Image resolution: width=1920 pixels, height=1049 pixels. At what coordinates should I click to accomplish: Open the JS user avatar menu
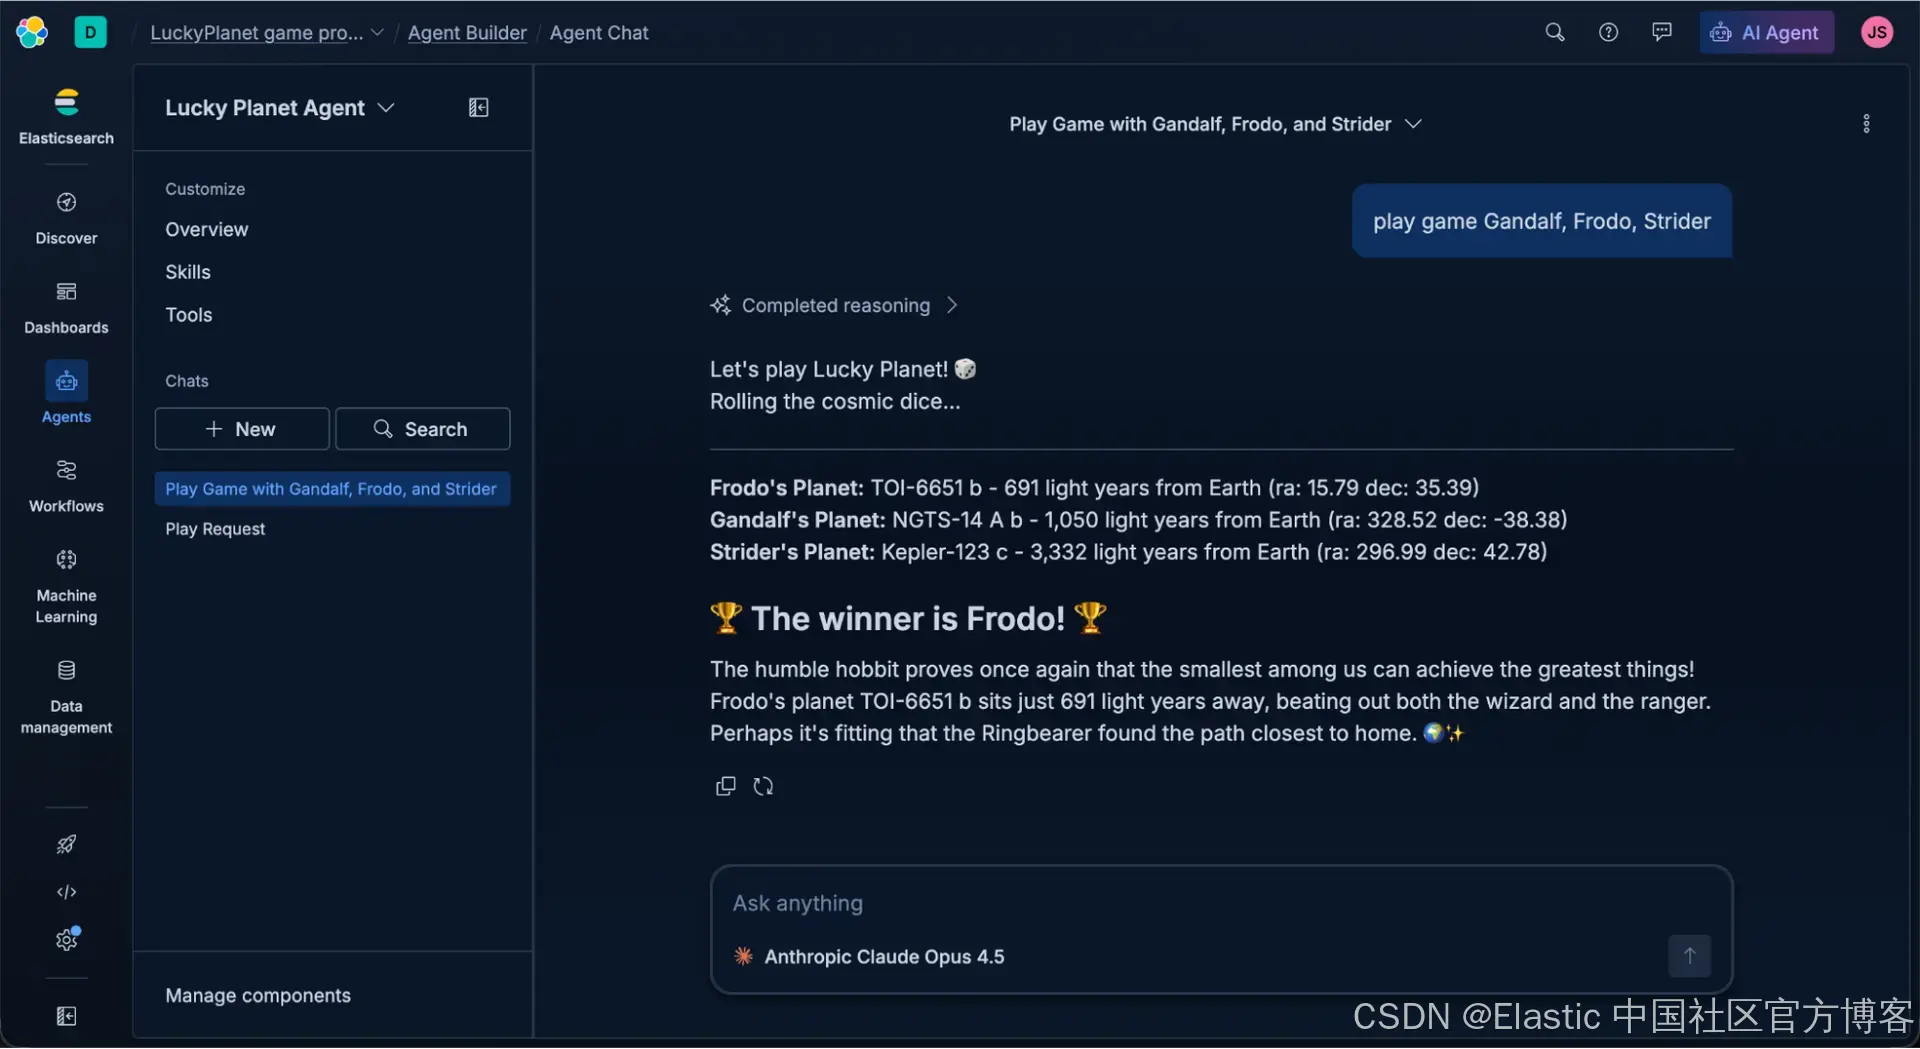(1877, 32)
